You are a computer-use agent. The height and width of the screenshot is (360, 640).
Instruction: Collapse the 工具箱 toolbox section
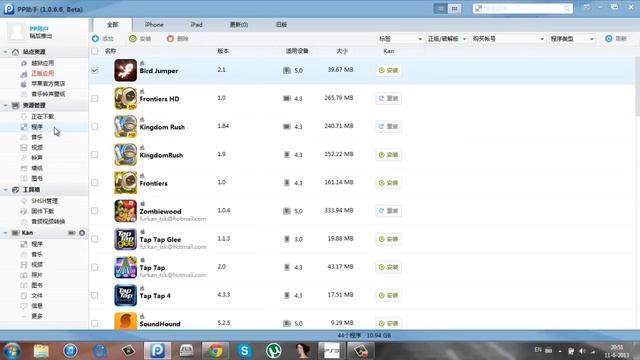tap(5, 190)
